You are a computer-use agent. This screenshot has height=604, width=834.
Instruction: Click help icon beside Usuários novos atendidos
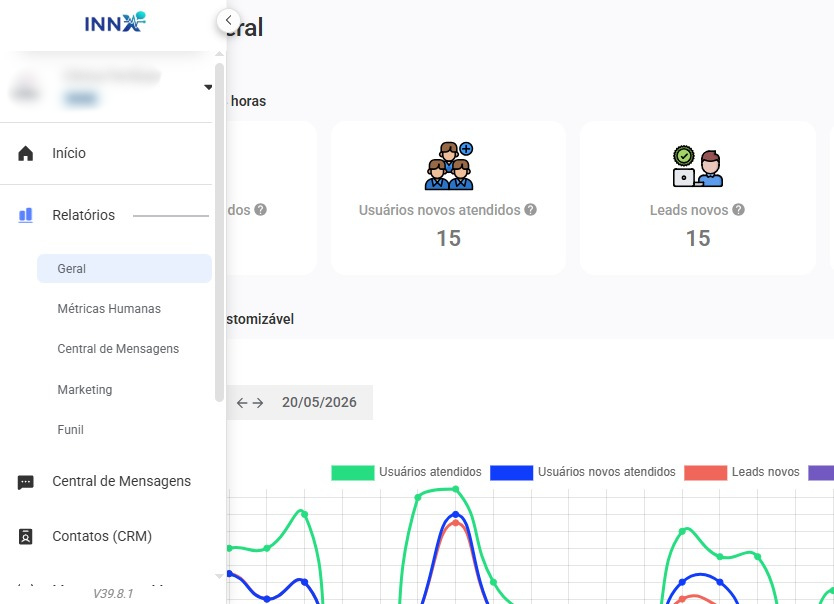click(x=530, y=209)
